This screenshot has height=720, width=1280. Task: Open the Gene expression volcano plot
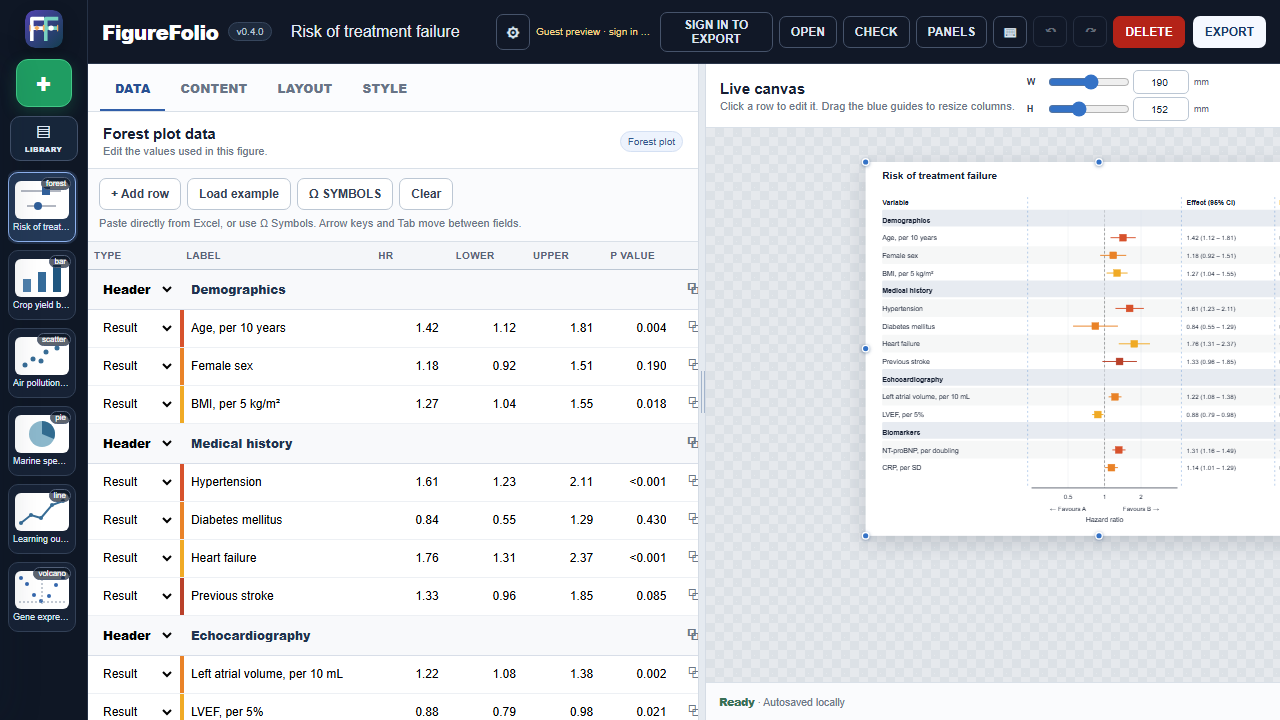[x=43, y=597]
